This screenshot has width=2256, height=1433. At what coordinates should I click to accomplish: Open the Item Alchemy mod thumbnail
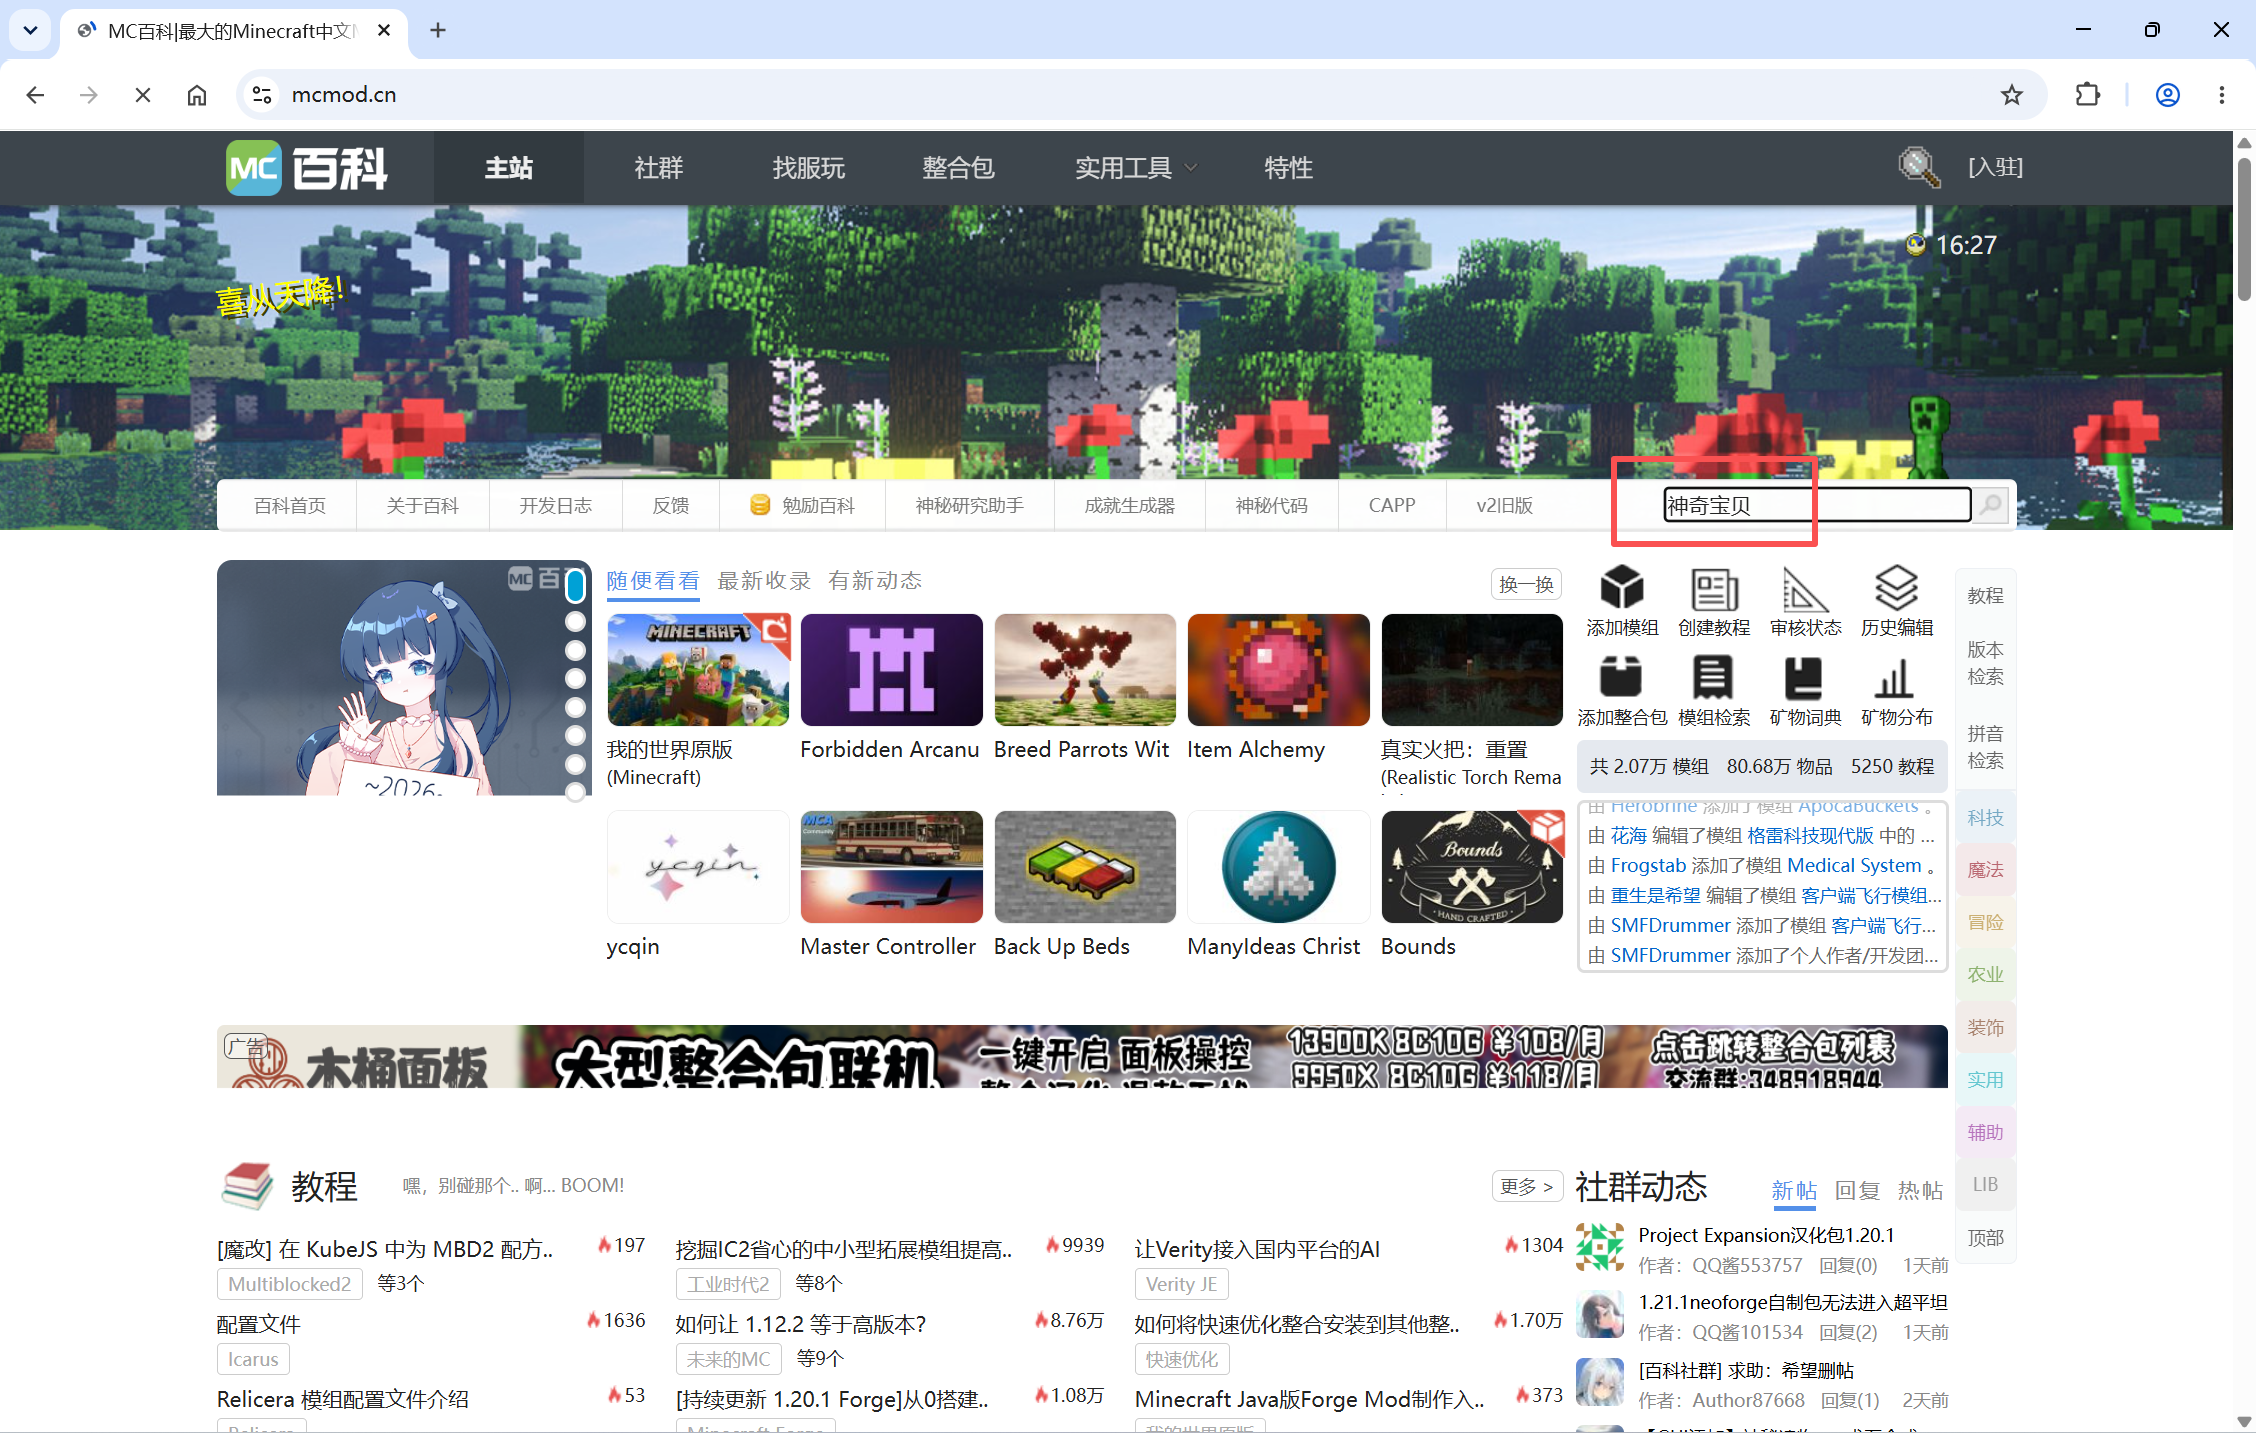coord(1278,670)
